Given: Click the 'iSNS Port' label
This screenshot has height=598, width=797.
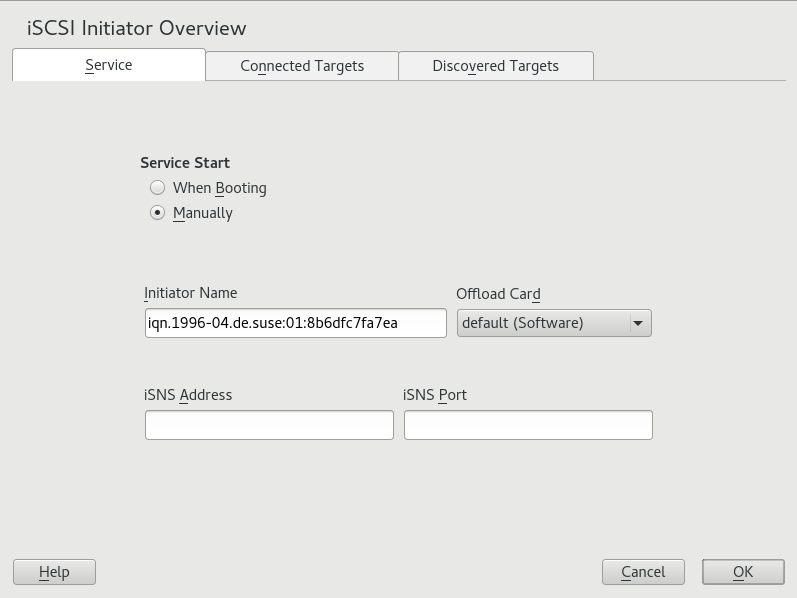Looking at the screenshot, I should 435,395.
